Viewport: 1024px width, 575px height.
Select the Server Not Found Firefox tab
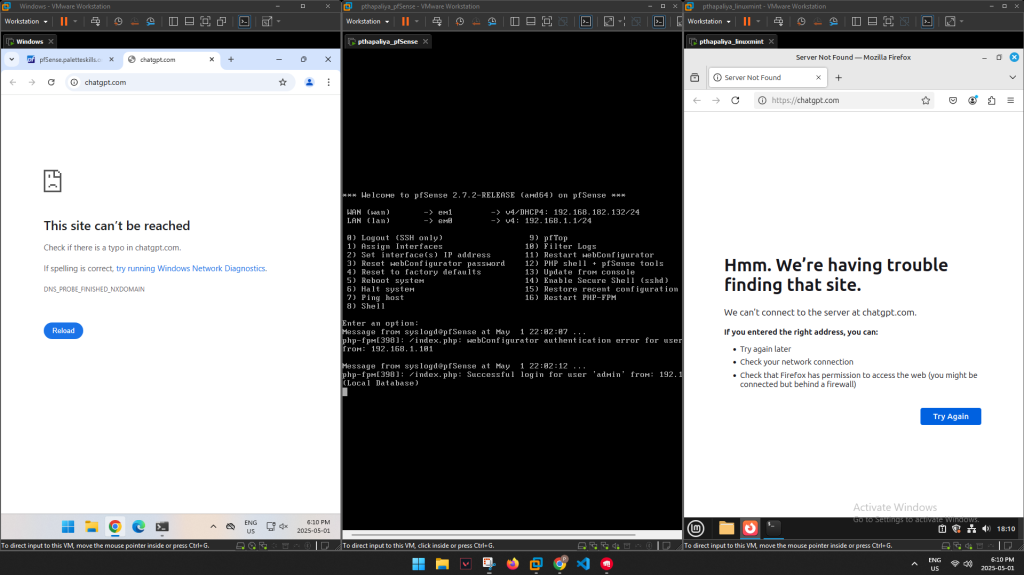[767, 77]
